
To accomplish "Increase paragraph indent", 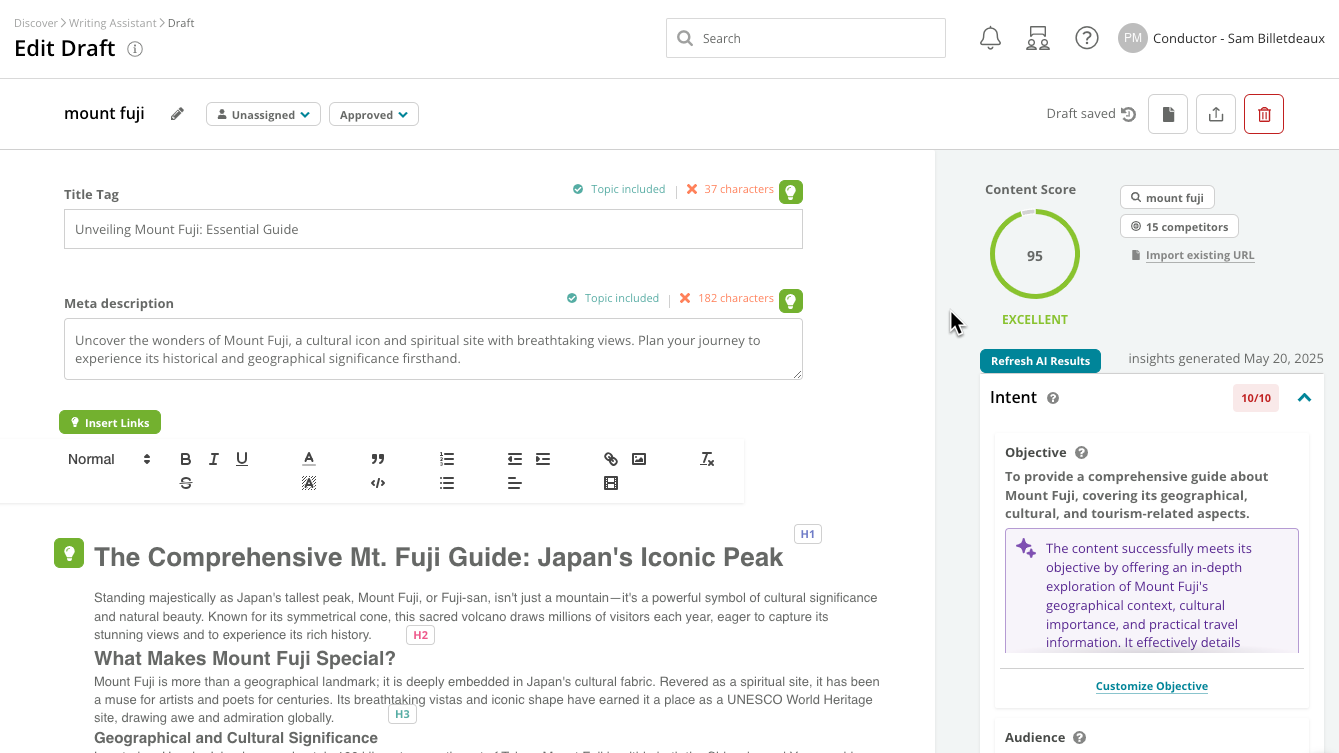I will (543, 459).
